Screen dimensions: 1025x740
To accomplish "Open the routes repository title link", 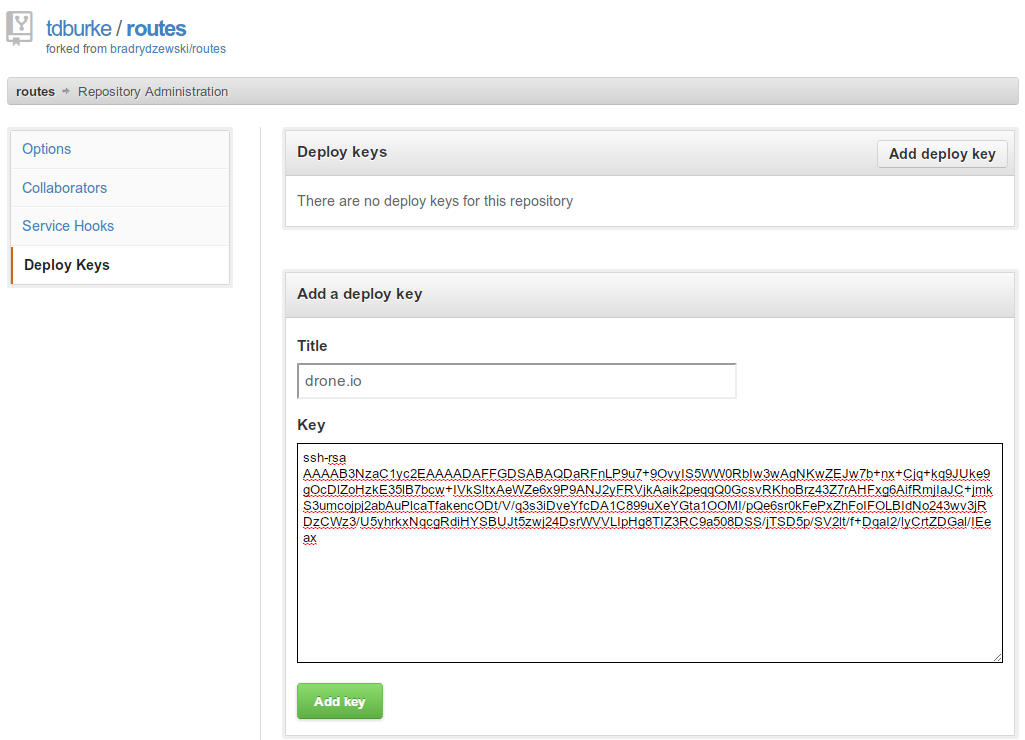I will [156, 29].
